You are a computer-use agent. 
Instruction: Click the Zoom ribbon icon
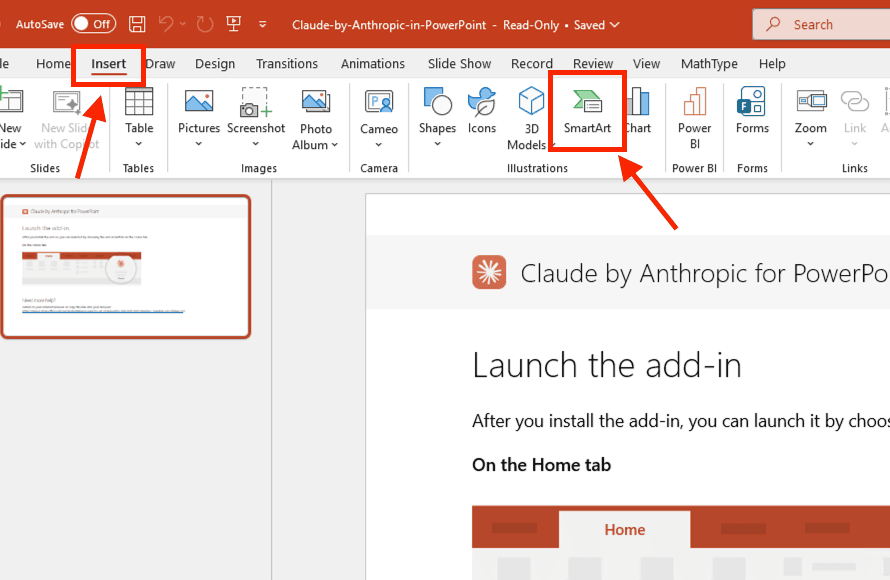click(x=811, y=102)
